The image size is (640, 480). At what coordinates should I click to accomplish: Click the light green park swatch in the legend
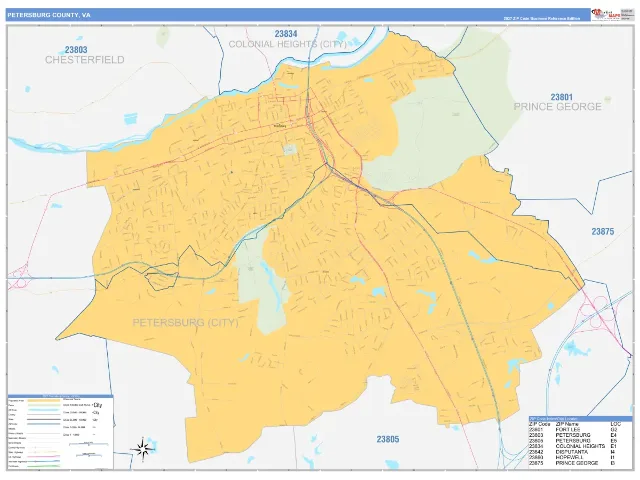click(44, 405)
